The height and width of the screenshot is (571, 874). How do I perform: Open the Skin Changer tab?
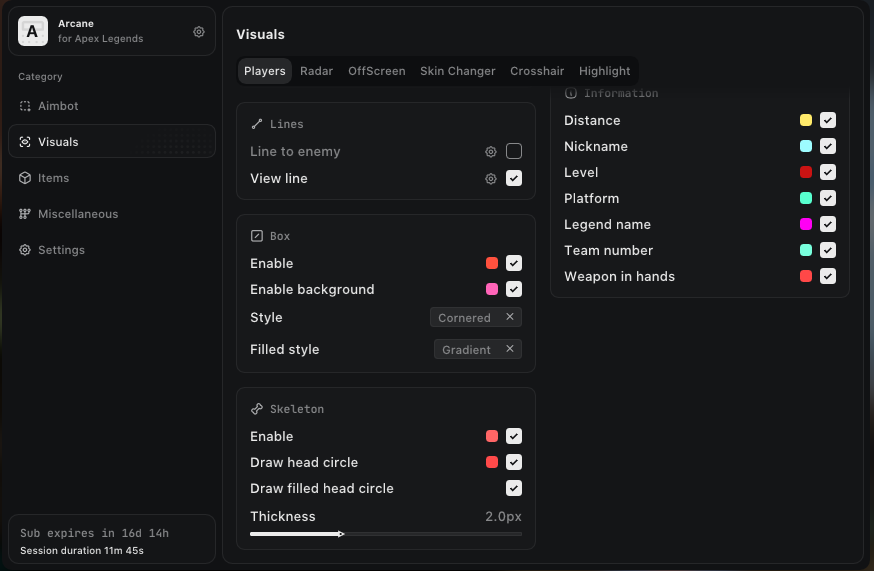[x=457, y=71]
